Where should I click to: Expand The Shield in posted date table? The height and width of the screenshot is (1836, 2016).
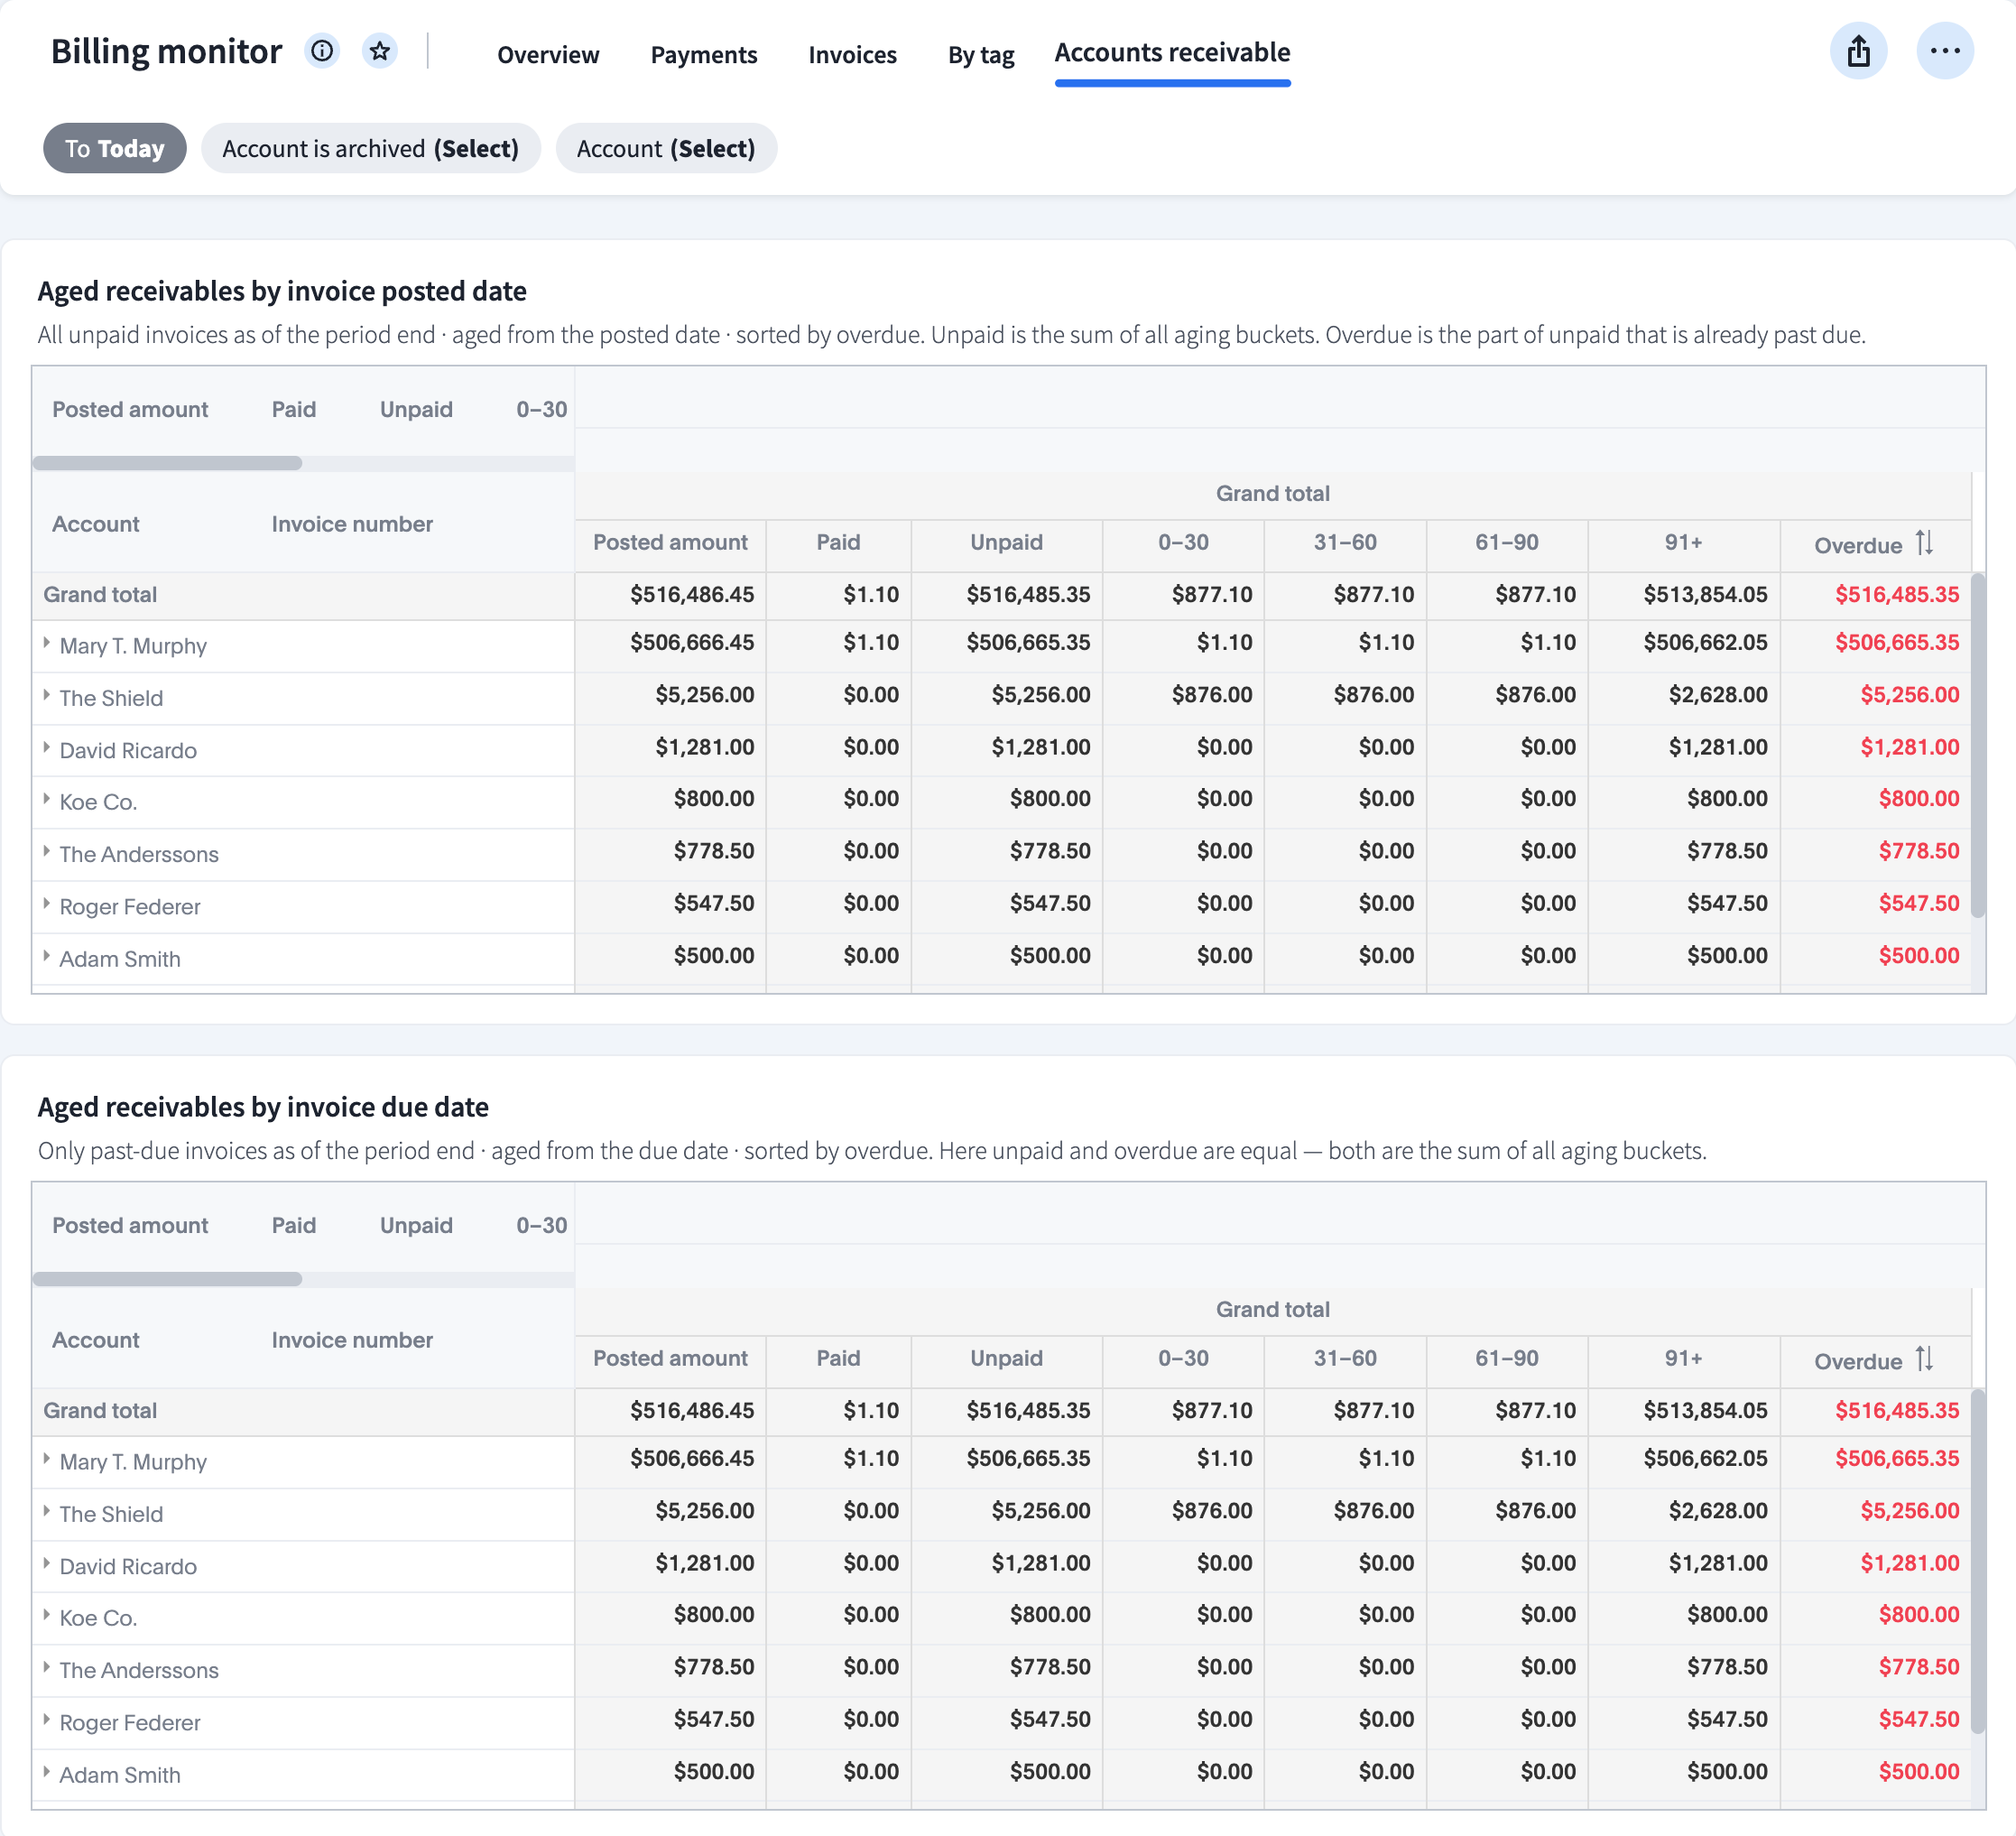[x=47, y=695]
